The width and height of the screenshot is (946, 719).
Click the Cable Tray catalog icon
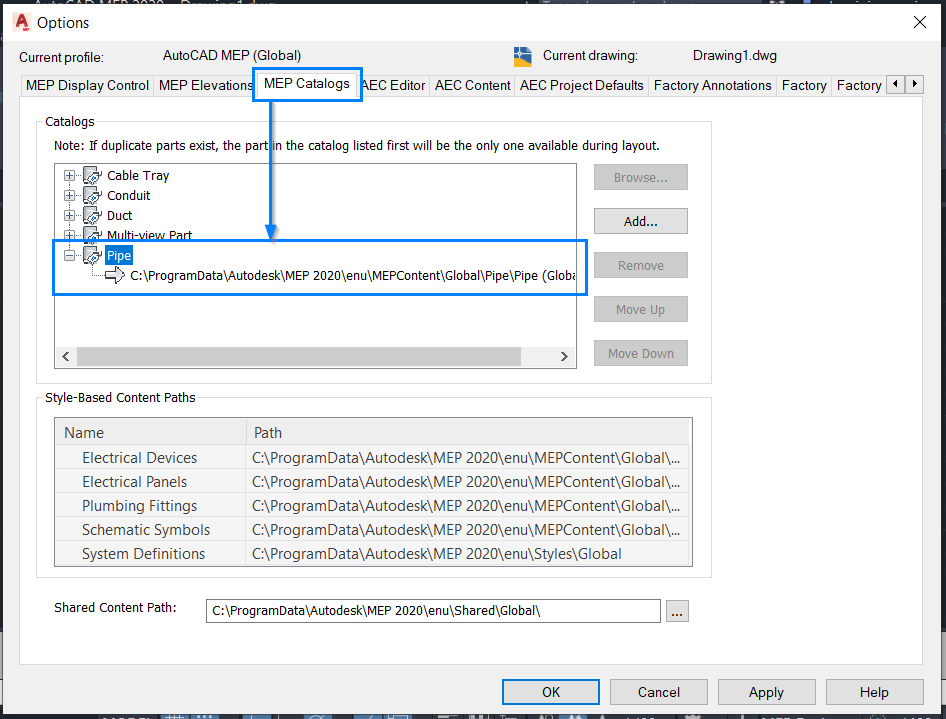(92, 176)
